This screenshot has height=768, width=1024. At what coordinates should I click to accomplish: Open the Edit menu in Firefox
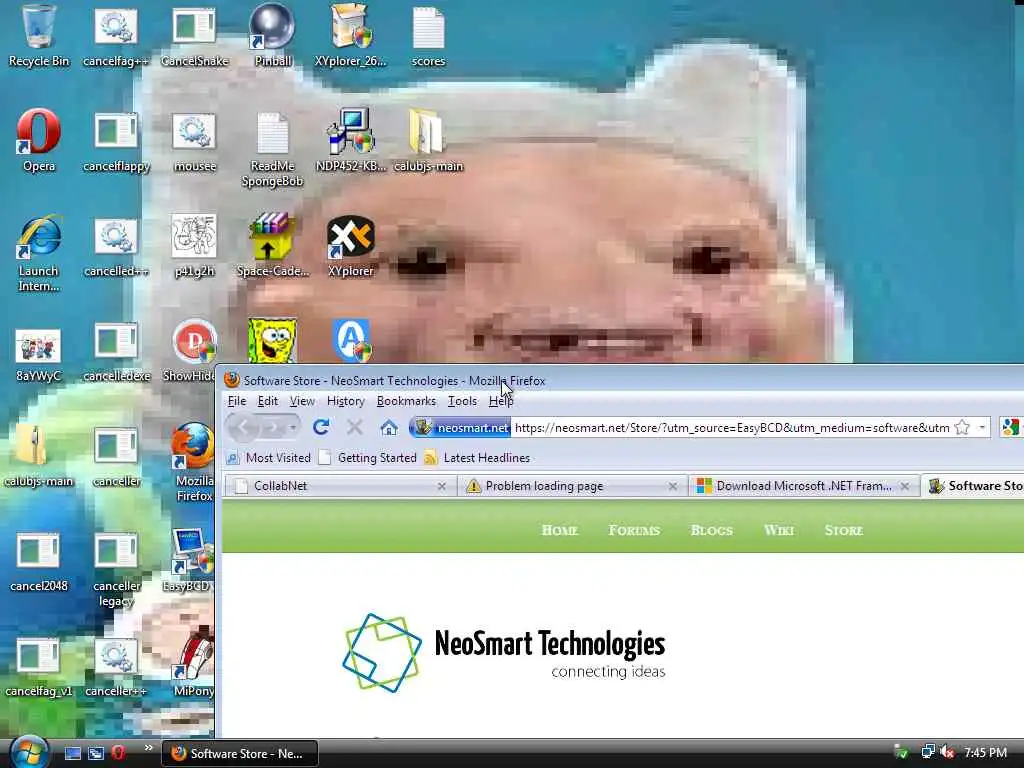268,401
